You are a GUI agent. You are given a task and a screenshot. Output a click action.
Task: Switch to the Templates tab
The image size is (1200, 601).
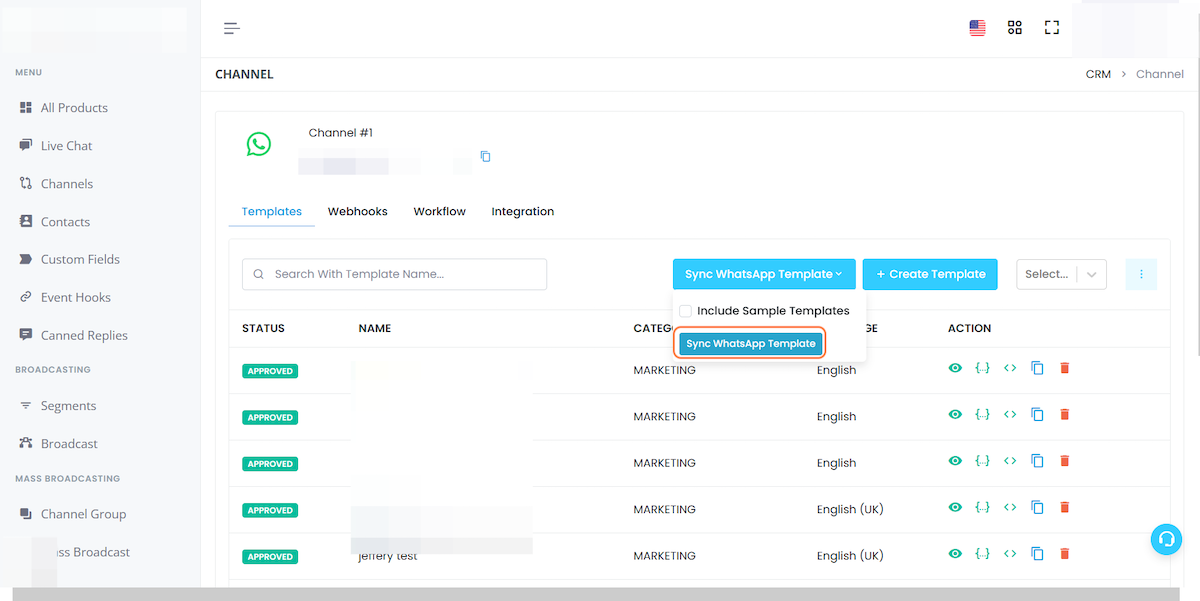click(272, 211)
